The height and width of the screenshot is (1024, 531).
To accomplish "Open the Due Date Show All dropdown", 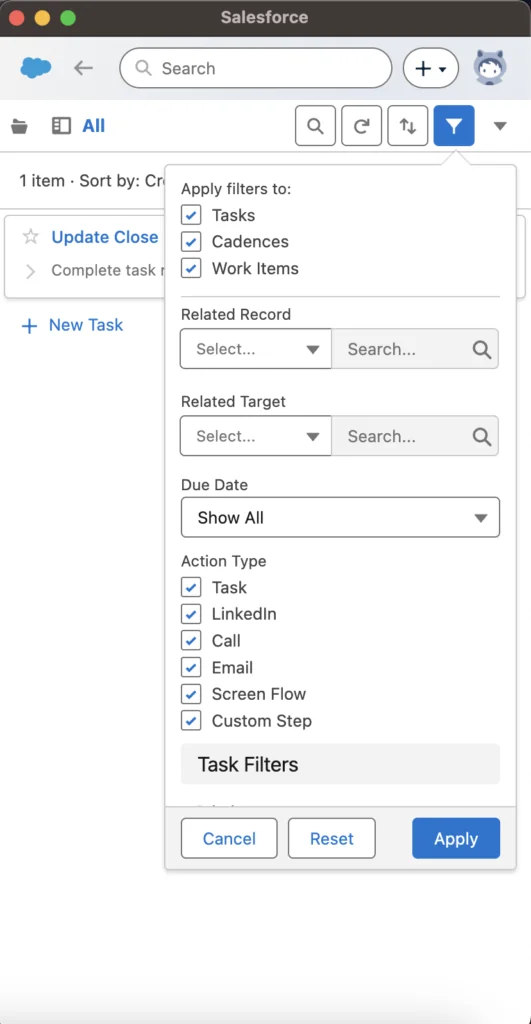I will (x=340, y=517).
